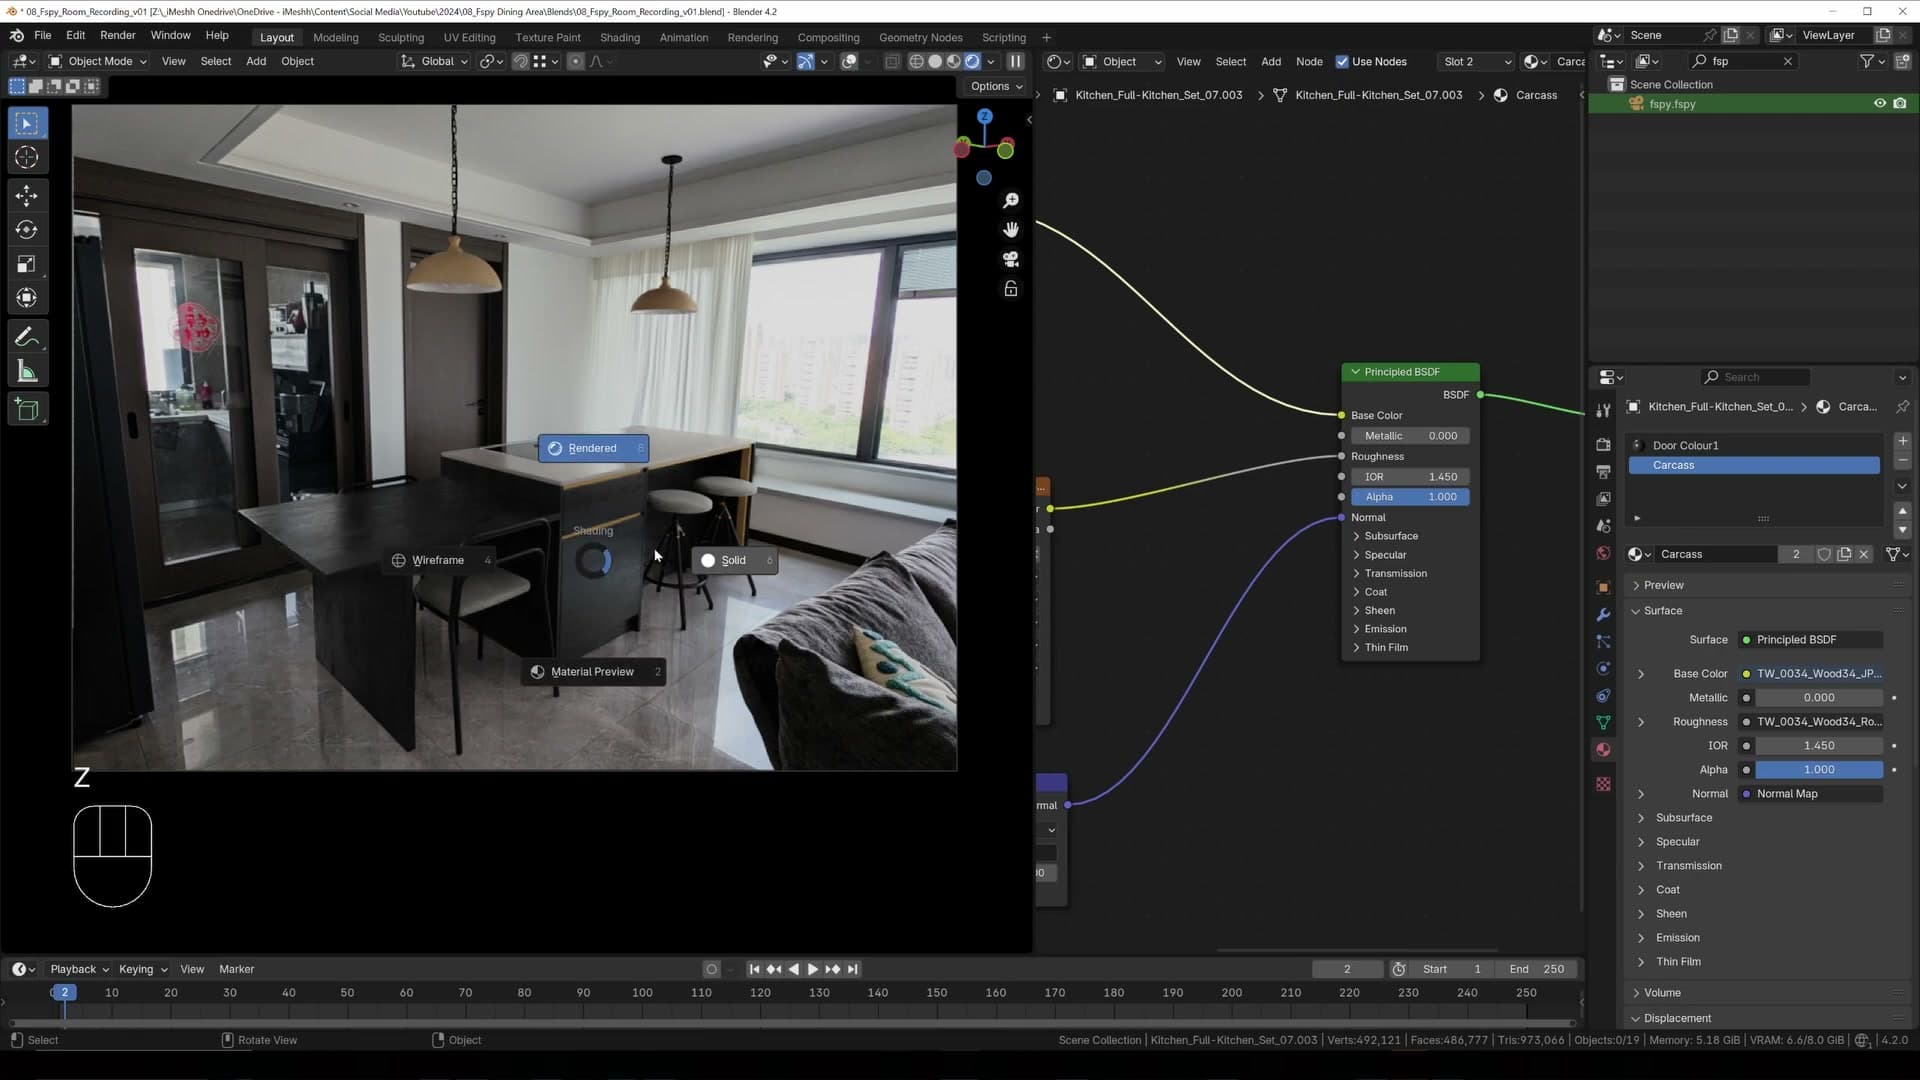The image size is (1920, 1080).
Task: Switch viewport to wireframe shading button
Action: click(x=916, y=61)
